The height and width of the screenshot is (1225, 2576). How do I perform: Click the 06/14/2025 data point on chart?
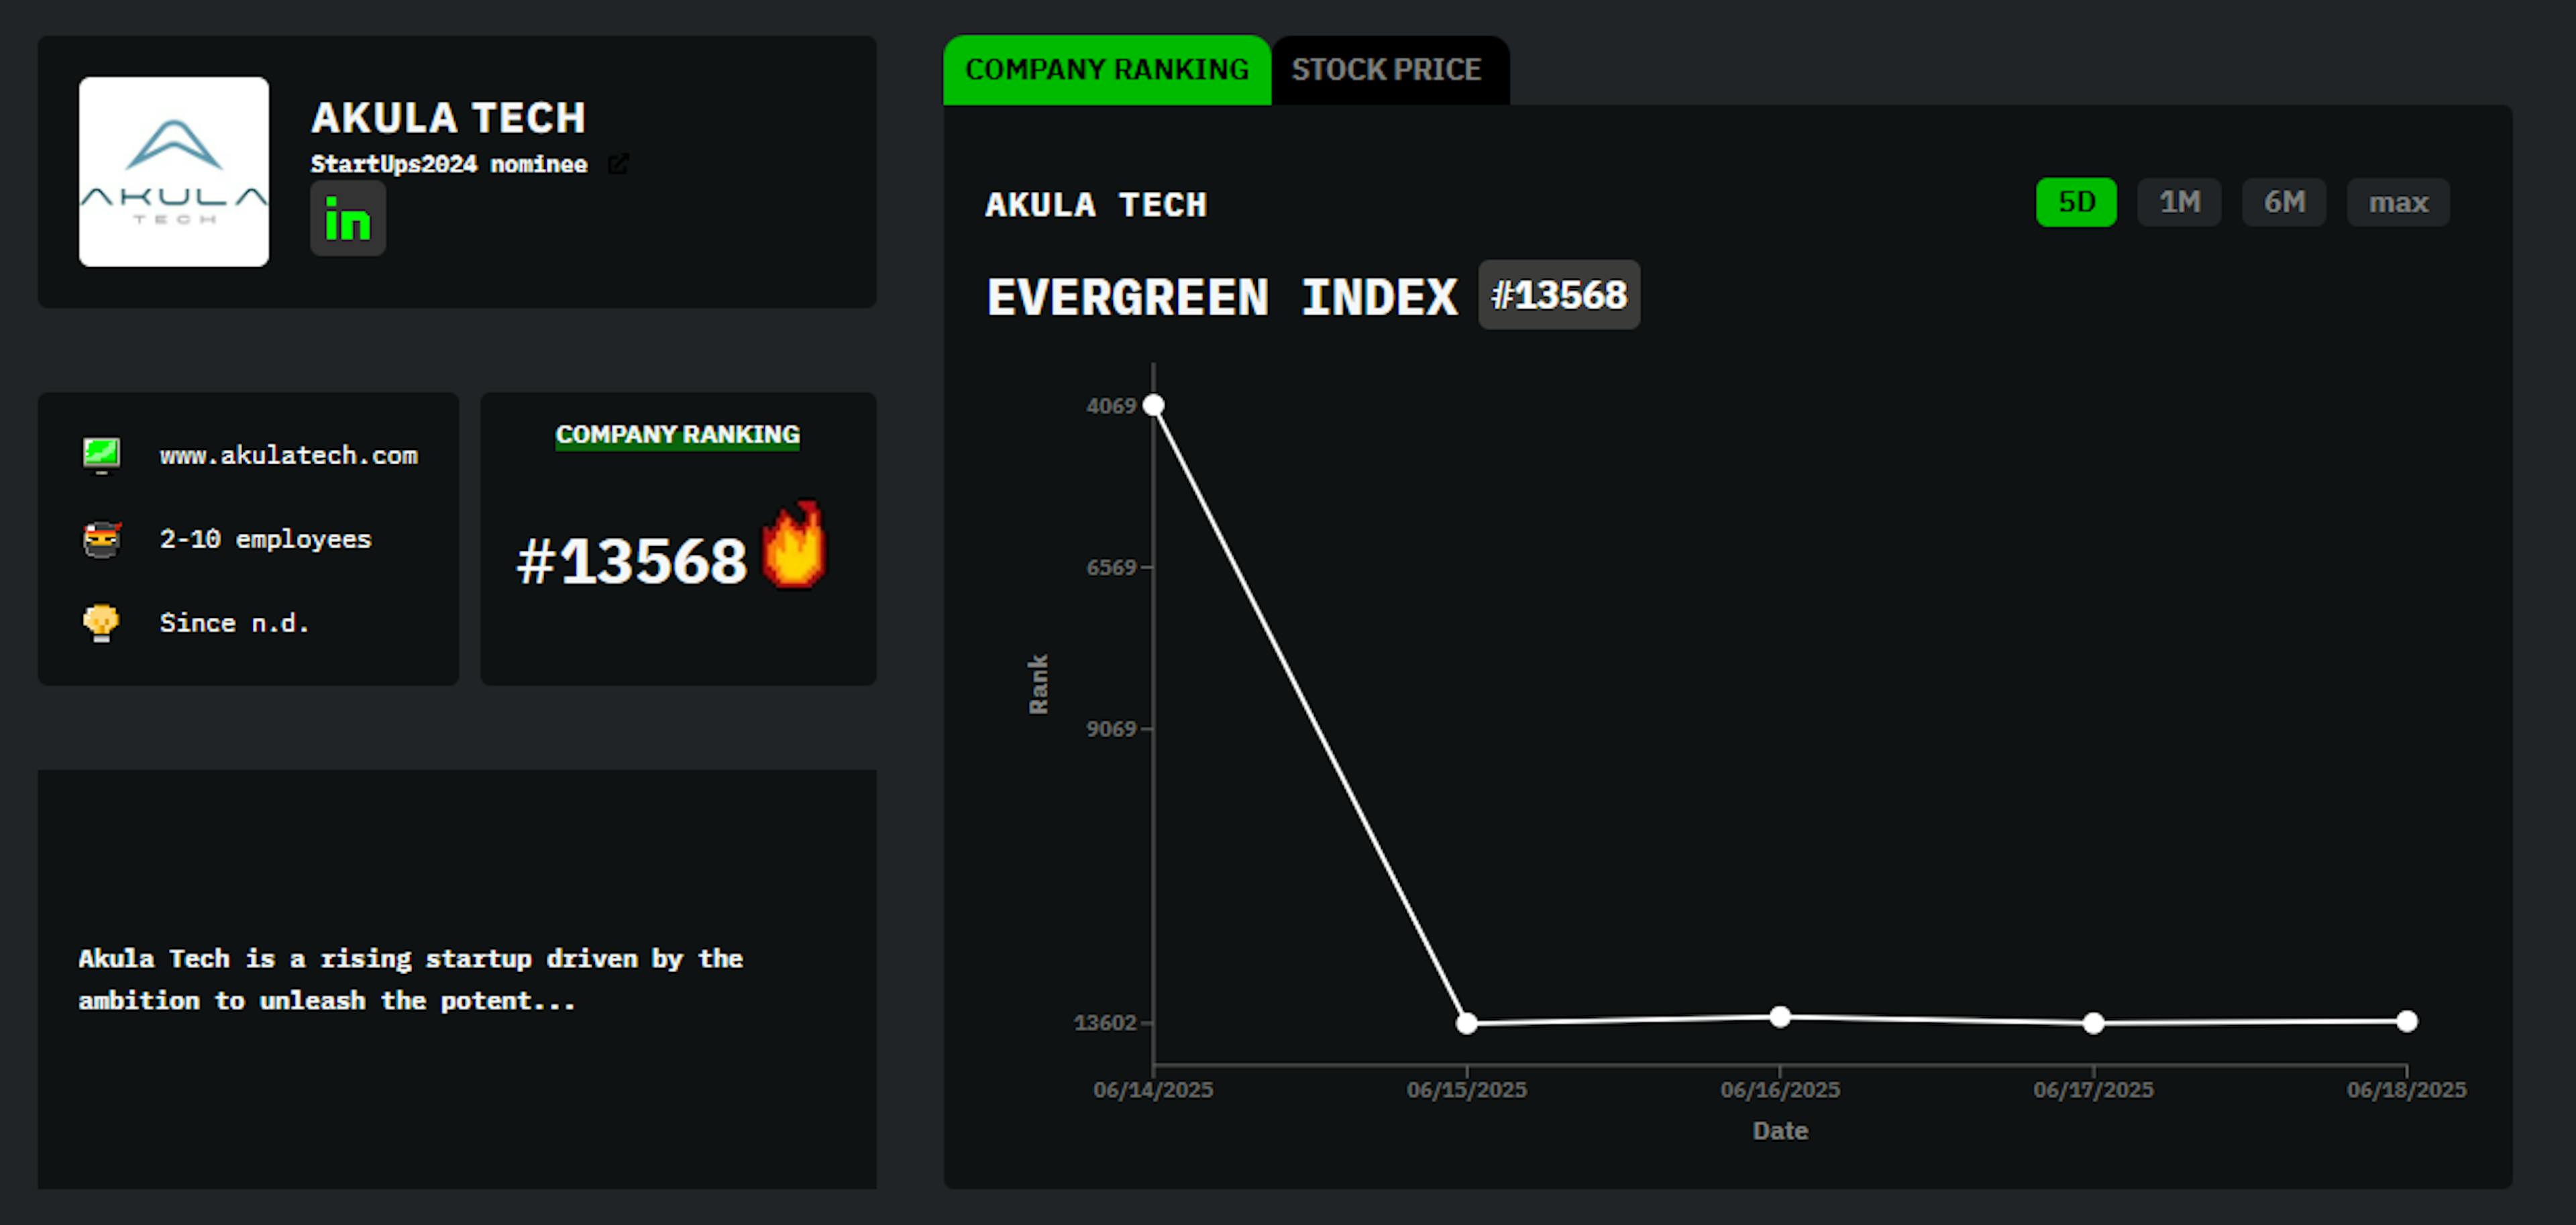1153,405
